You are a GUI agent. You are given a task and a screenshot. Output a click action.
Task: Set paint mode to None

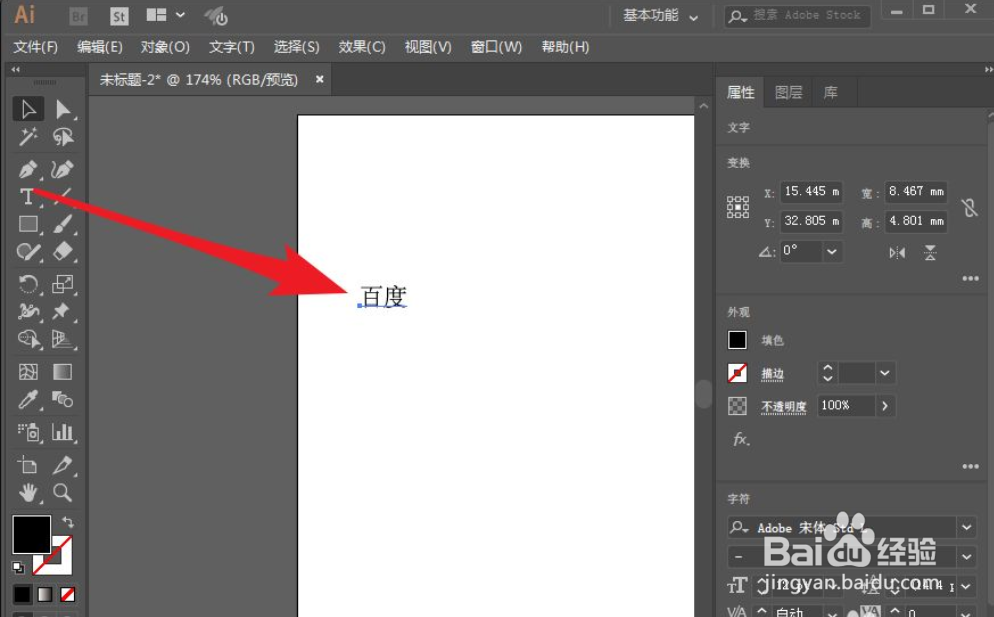[68, 594]
